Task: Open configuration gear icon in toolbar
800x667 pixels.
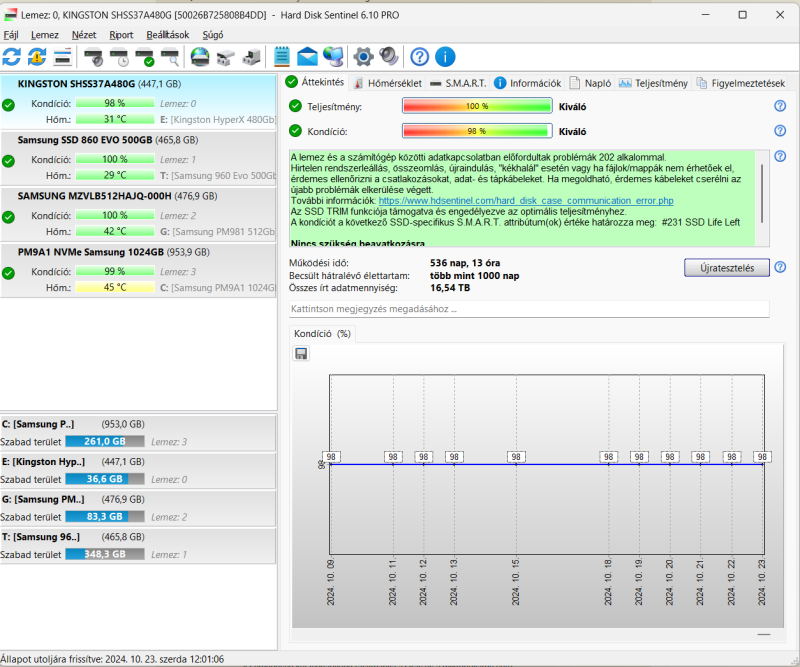Action: click(x=363, y=57)
